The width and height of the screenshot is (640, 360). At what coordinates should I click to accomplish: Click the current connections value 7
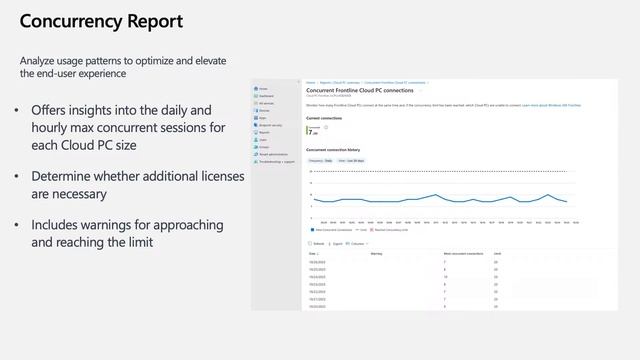pos(311,132)
